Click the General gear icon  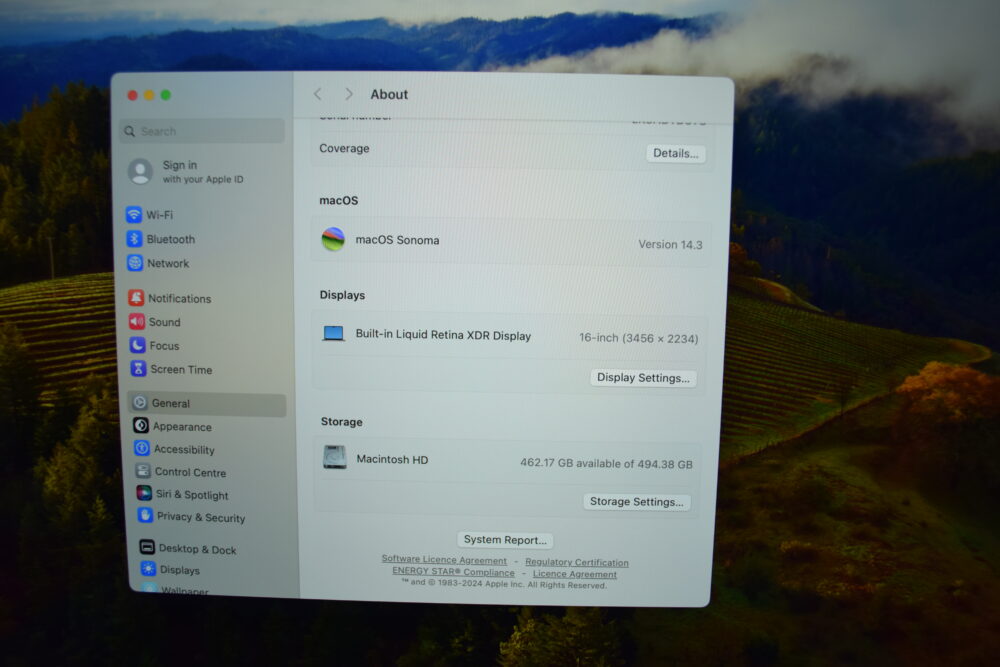coord(140,402)
